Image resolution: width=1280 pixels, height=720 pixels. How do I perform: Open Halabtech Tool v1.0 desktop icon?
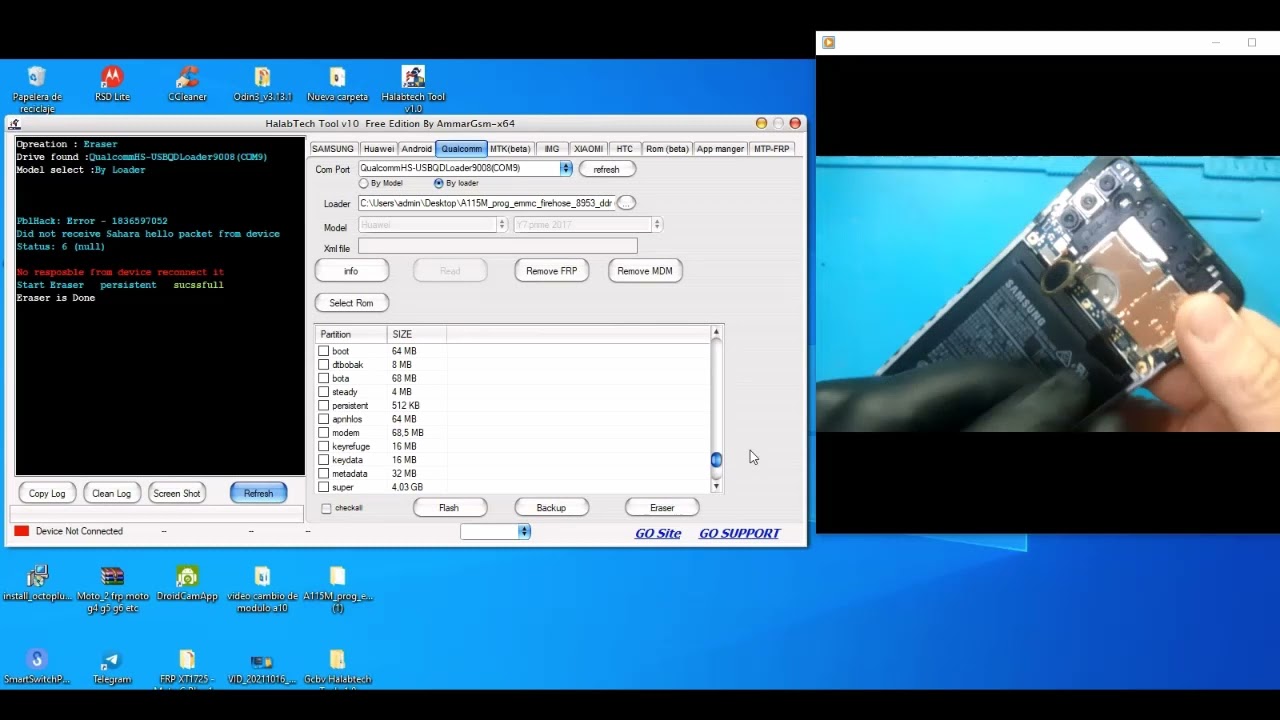(x=413, y=88)
